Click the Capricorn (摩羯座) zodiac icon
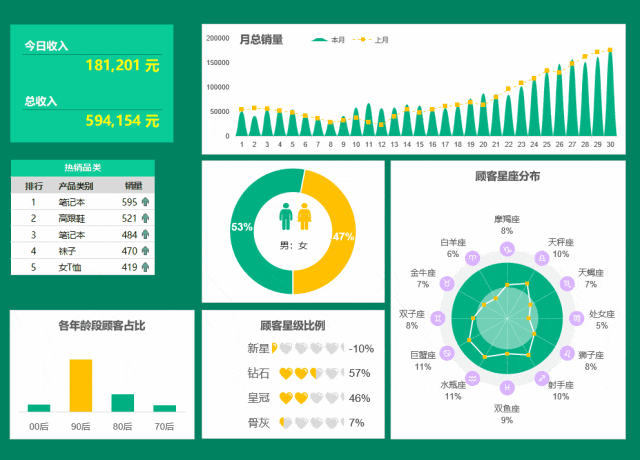Screen dimensions: 640x460 pyautogui.click(x=507, y=247)
